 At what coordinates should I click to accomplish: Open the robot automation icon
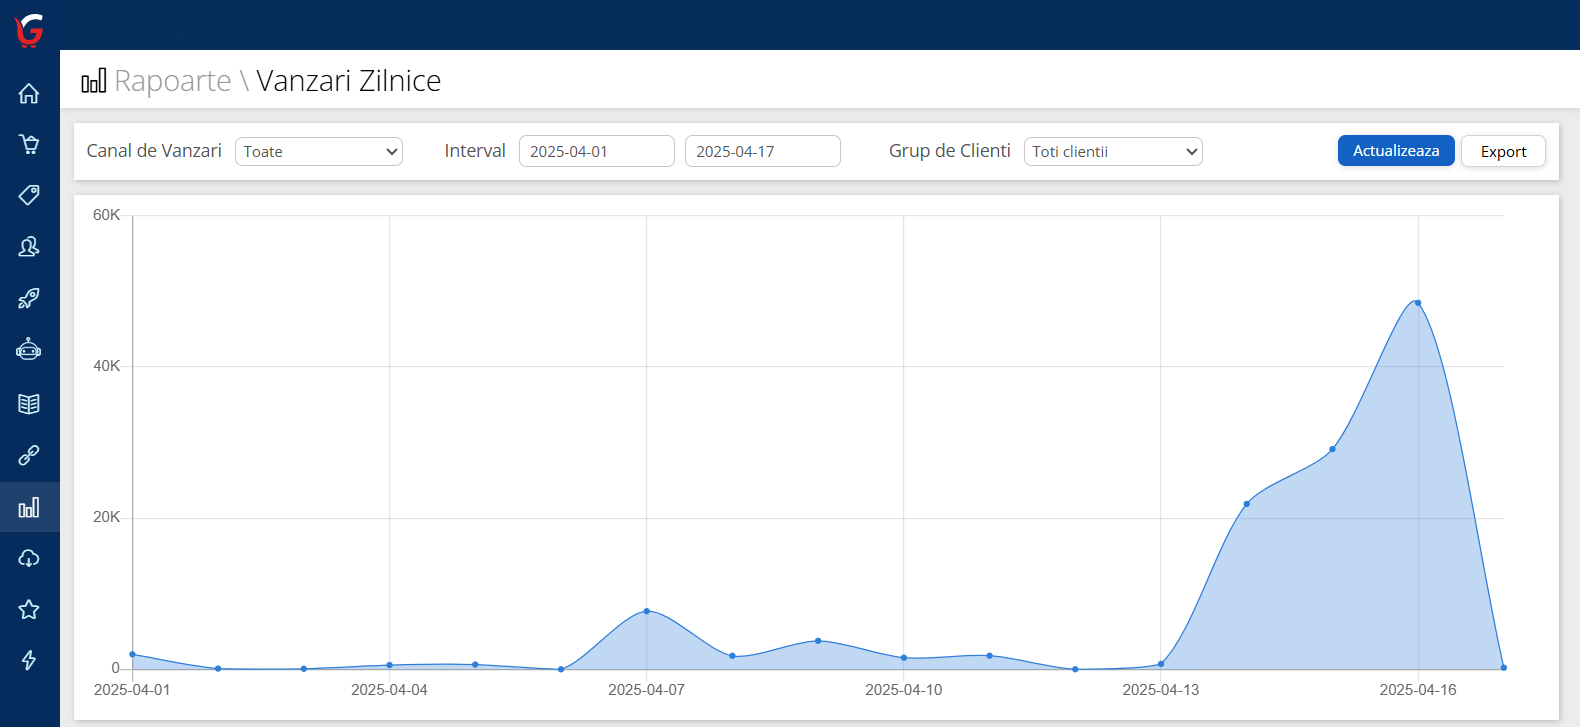coord(29,350)
